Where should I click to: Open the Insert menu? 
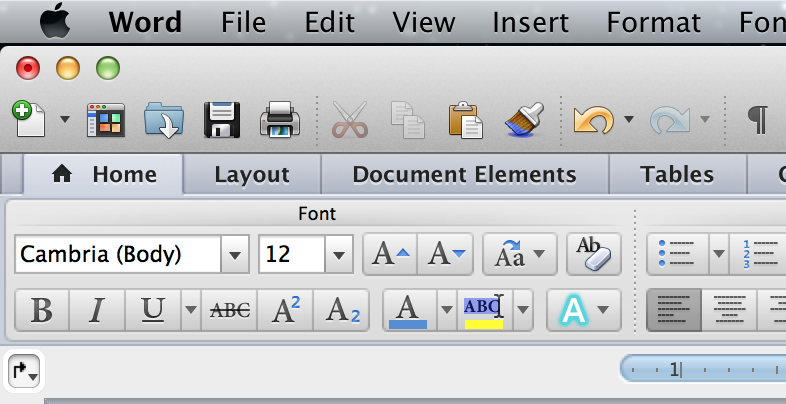[x=530, y=23]
